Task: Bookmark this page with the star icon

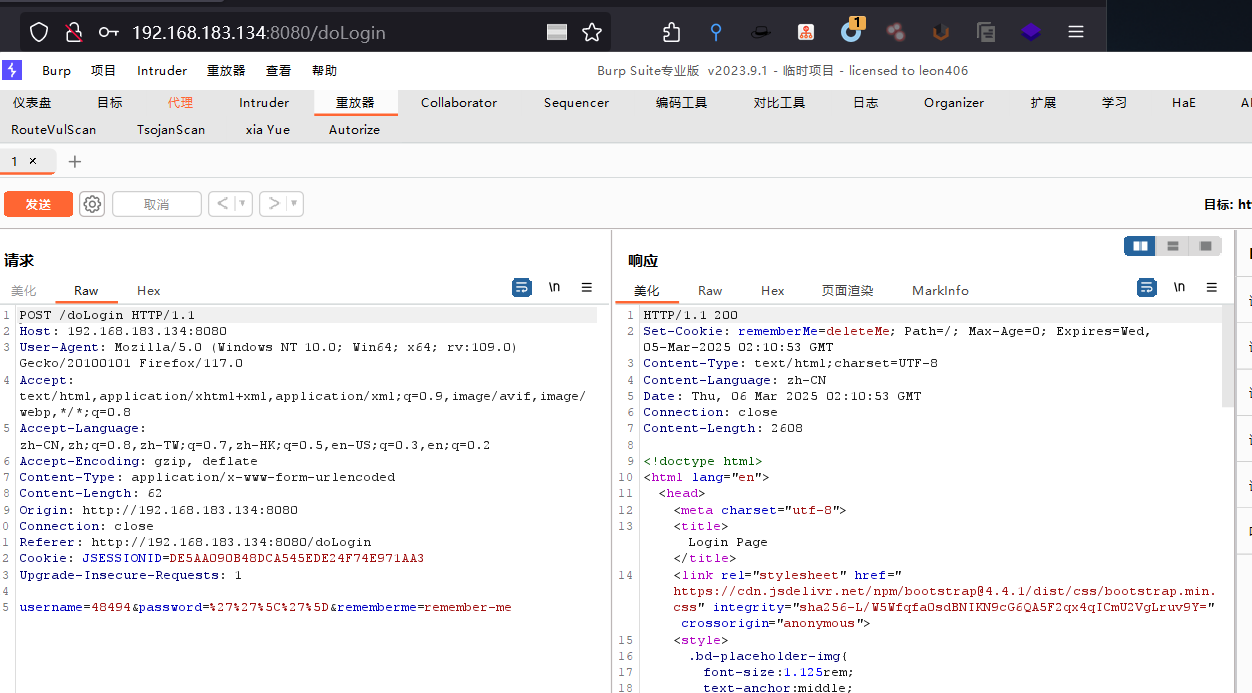Action: coord(592,32)
